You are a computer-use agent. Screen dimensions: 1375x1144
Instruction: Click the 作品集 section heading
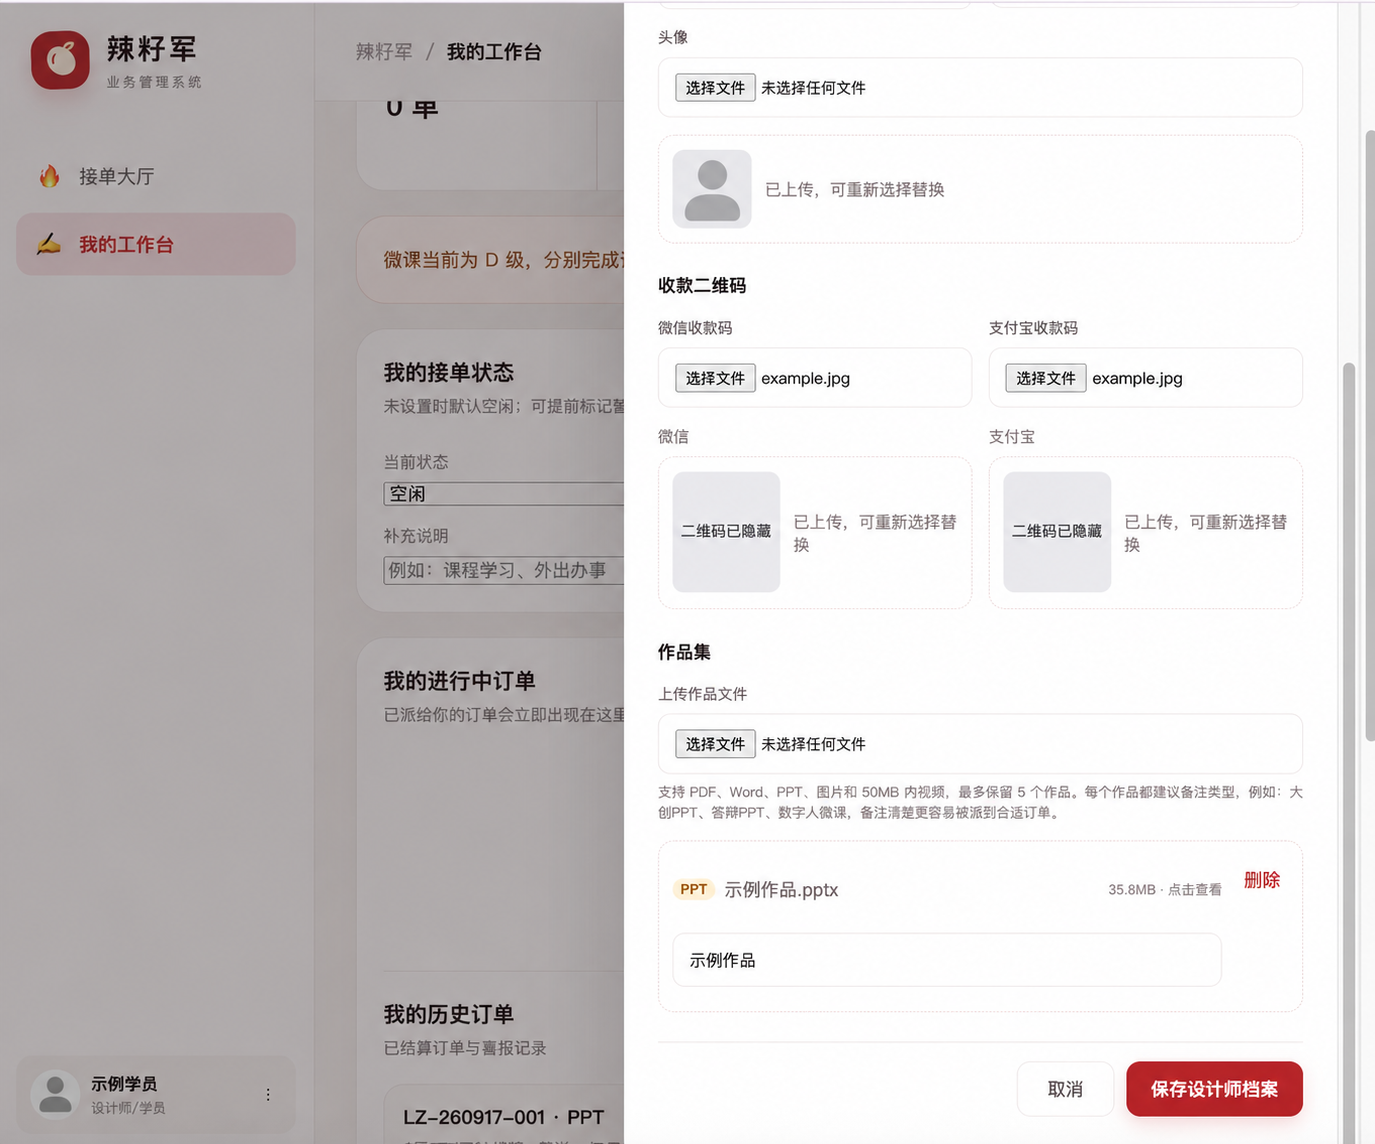pyautogui.click(x=684, y=652)
